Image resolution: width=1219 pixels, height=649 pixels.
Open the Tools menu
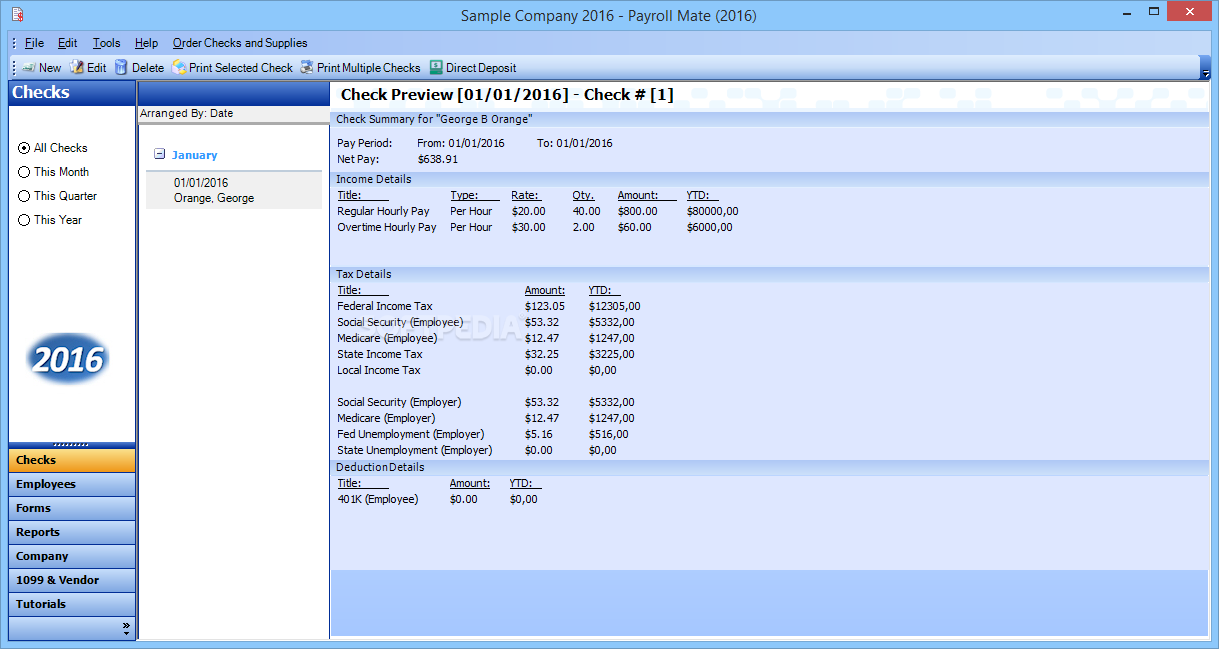pos(106,43)
